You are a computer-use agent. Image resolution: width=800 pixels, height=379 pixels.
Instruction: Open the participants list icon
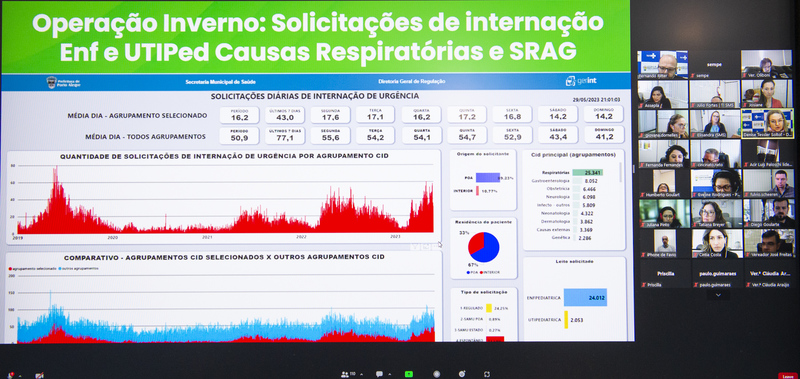[x=345, y=374]
